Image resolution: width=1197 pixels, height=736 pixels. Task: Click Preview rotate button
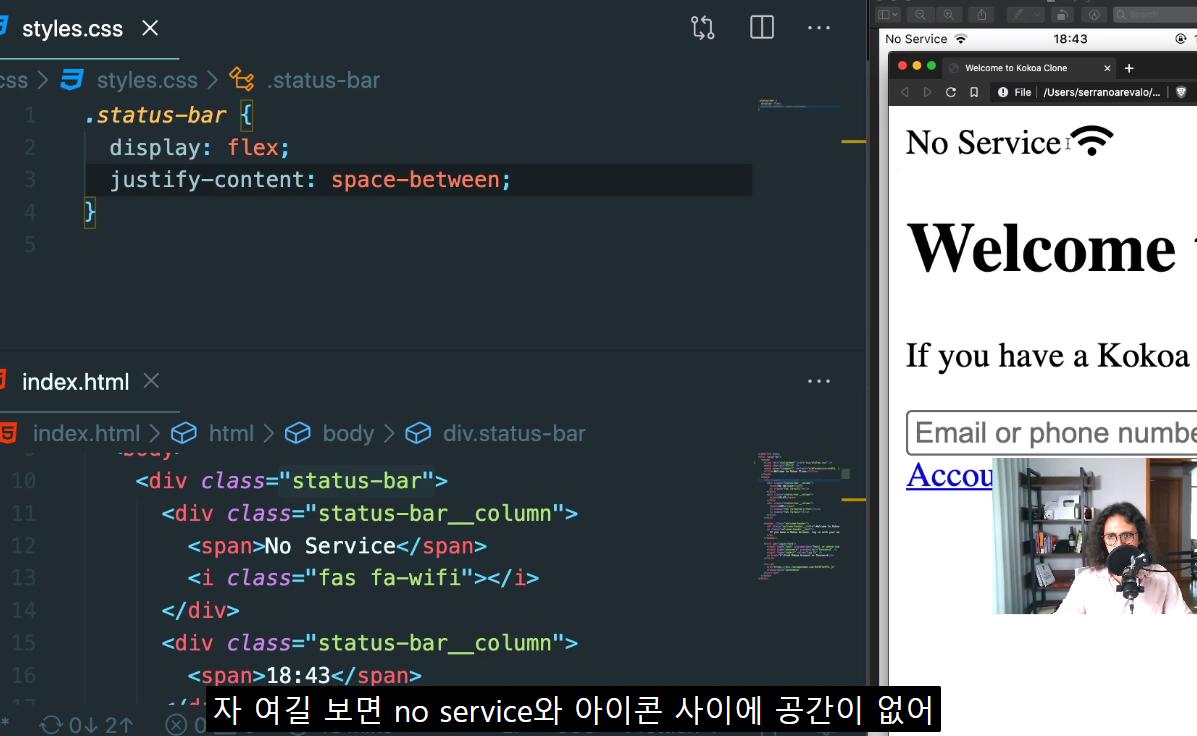(x=1061, y=14)
